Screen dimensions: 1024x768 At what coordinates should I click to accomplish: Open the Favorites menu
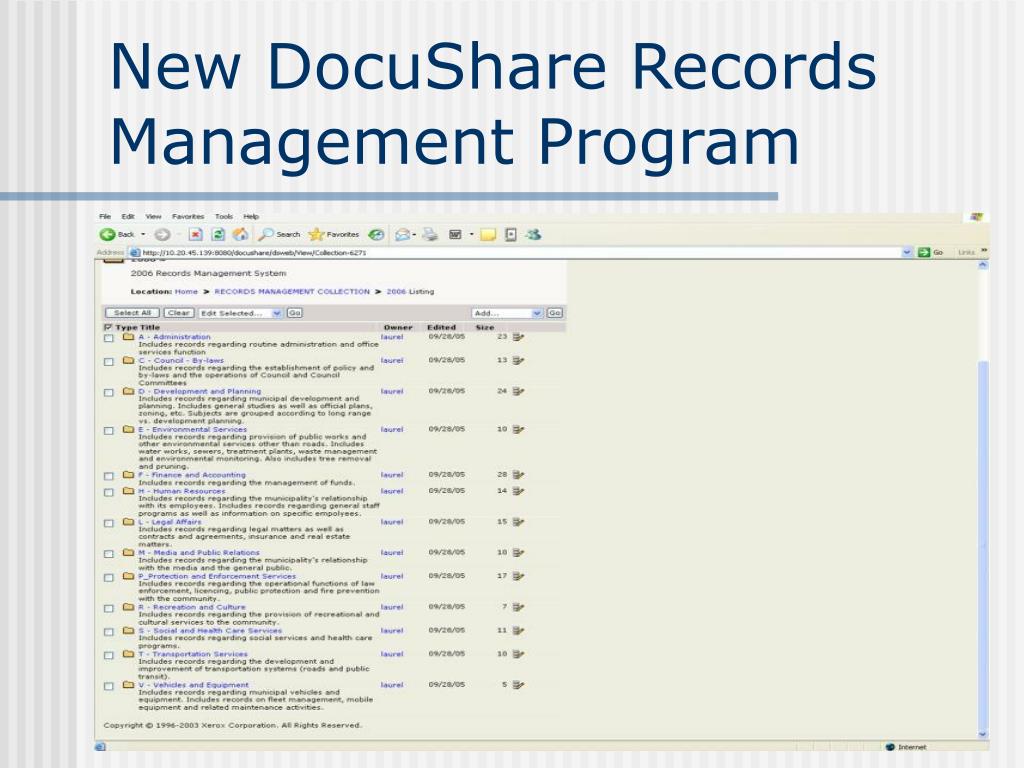tap(188, 216)
